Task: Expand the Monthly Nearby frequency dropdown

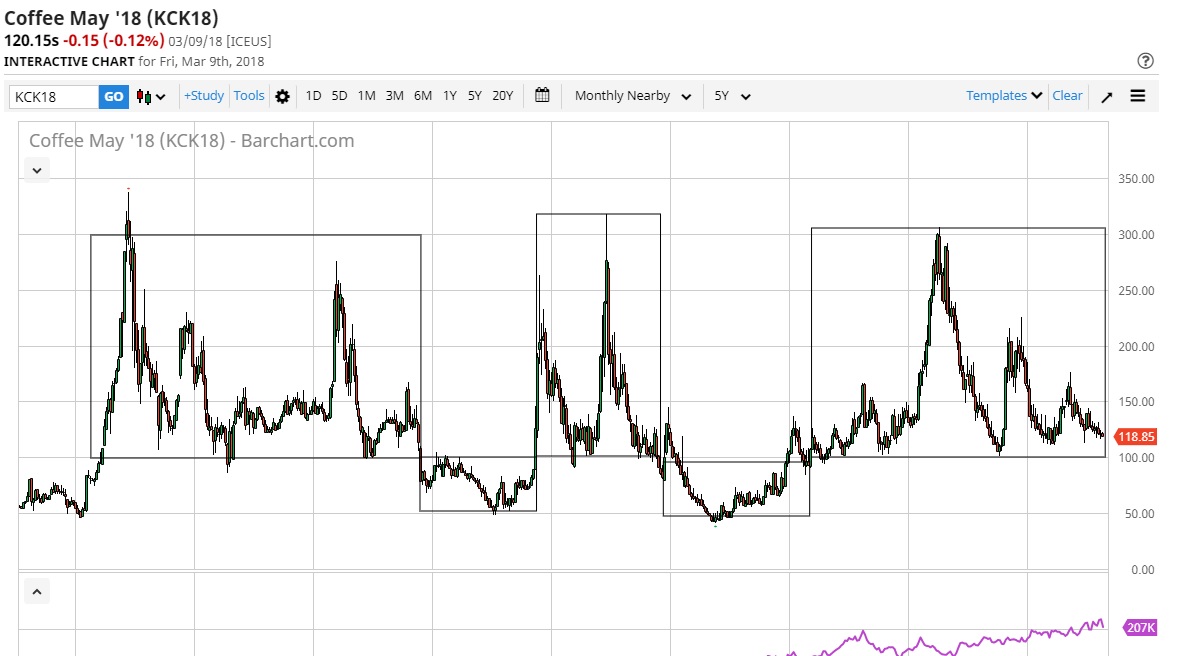Action: tap(633, 96)
